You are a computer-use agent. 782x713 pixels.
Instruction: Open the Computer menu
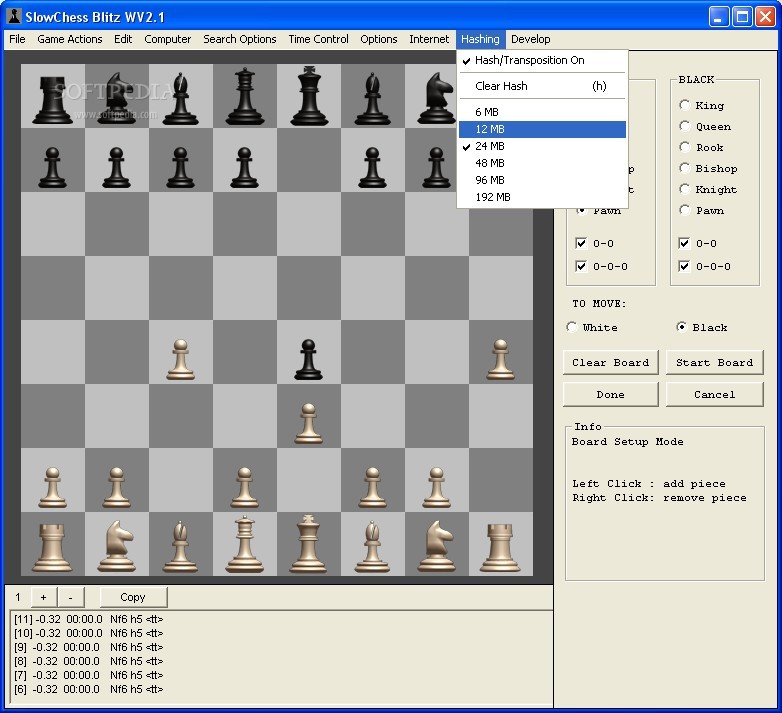[168, 39]
